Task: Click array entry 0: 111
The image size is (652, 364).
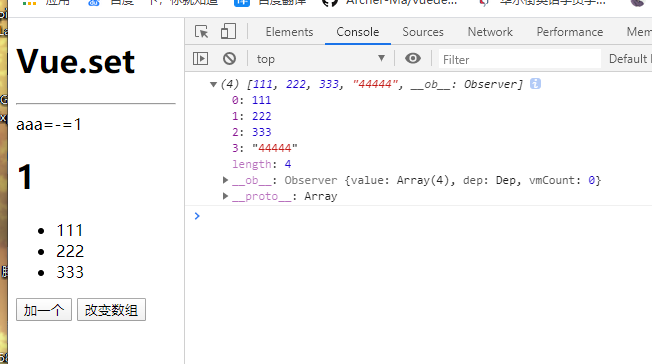Action: (x=252, y=100)
